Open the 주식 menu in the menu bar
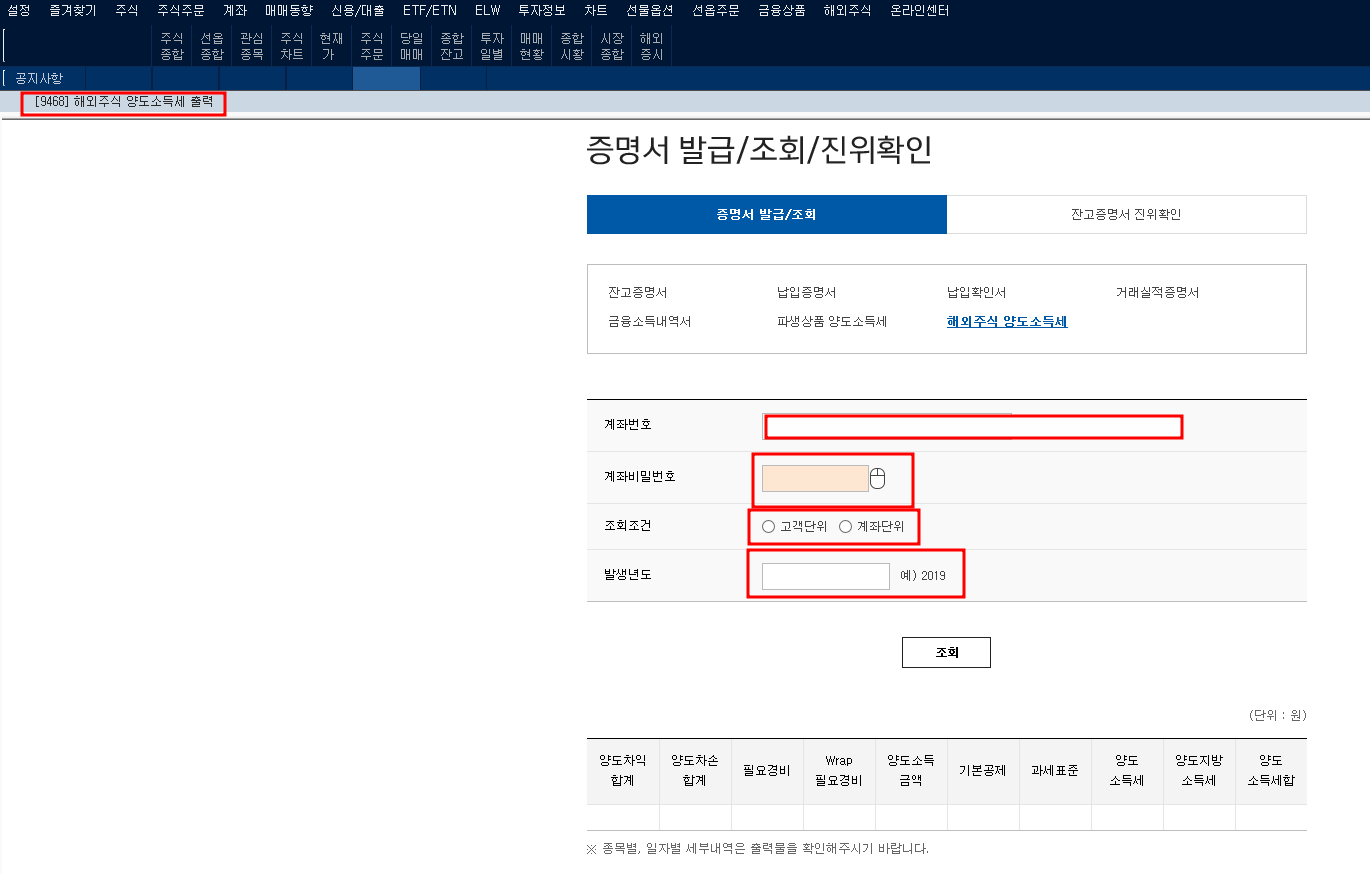This screenshot has width=1370, height=874. tap(127, 11)
